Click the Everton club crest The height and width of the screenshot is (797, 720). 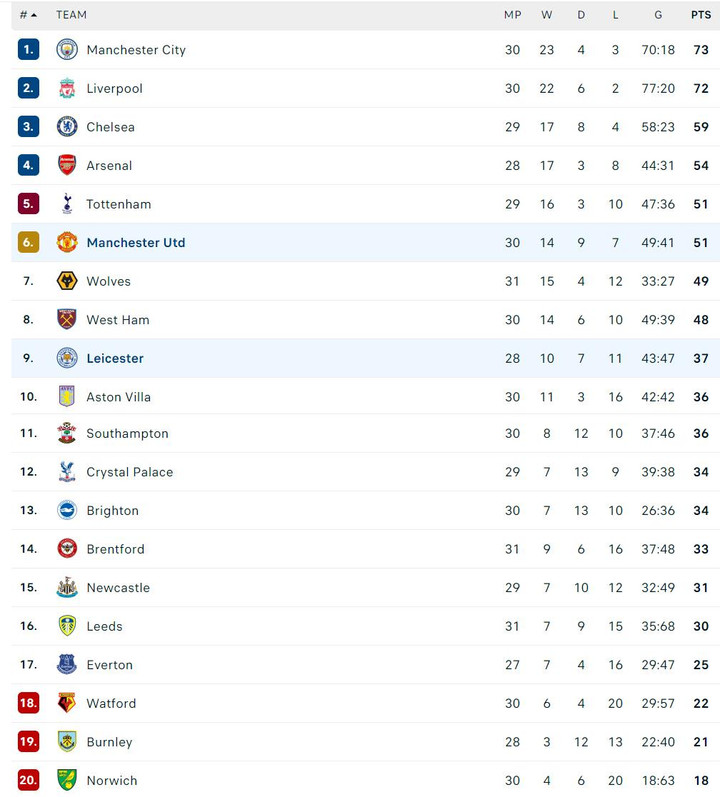[67, 664]
